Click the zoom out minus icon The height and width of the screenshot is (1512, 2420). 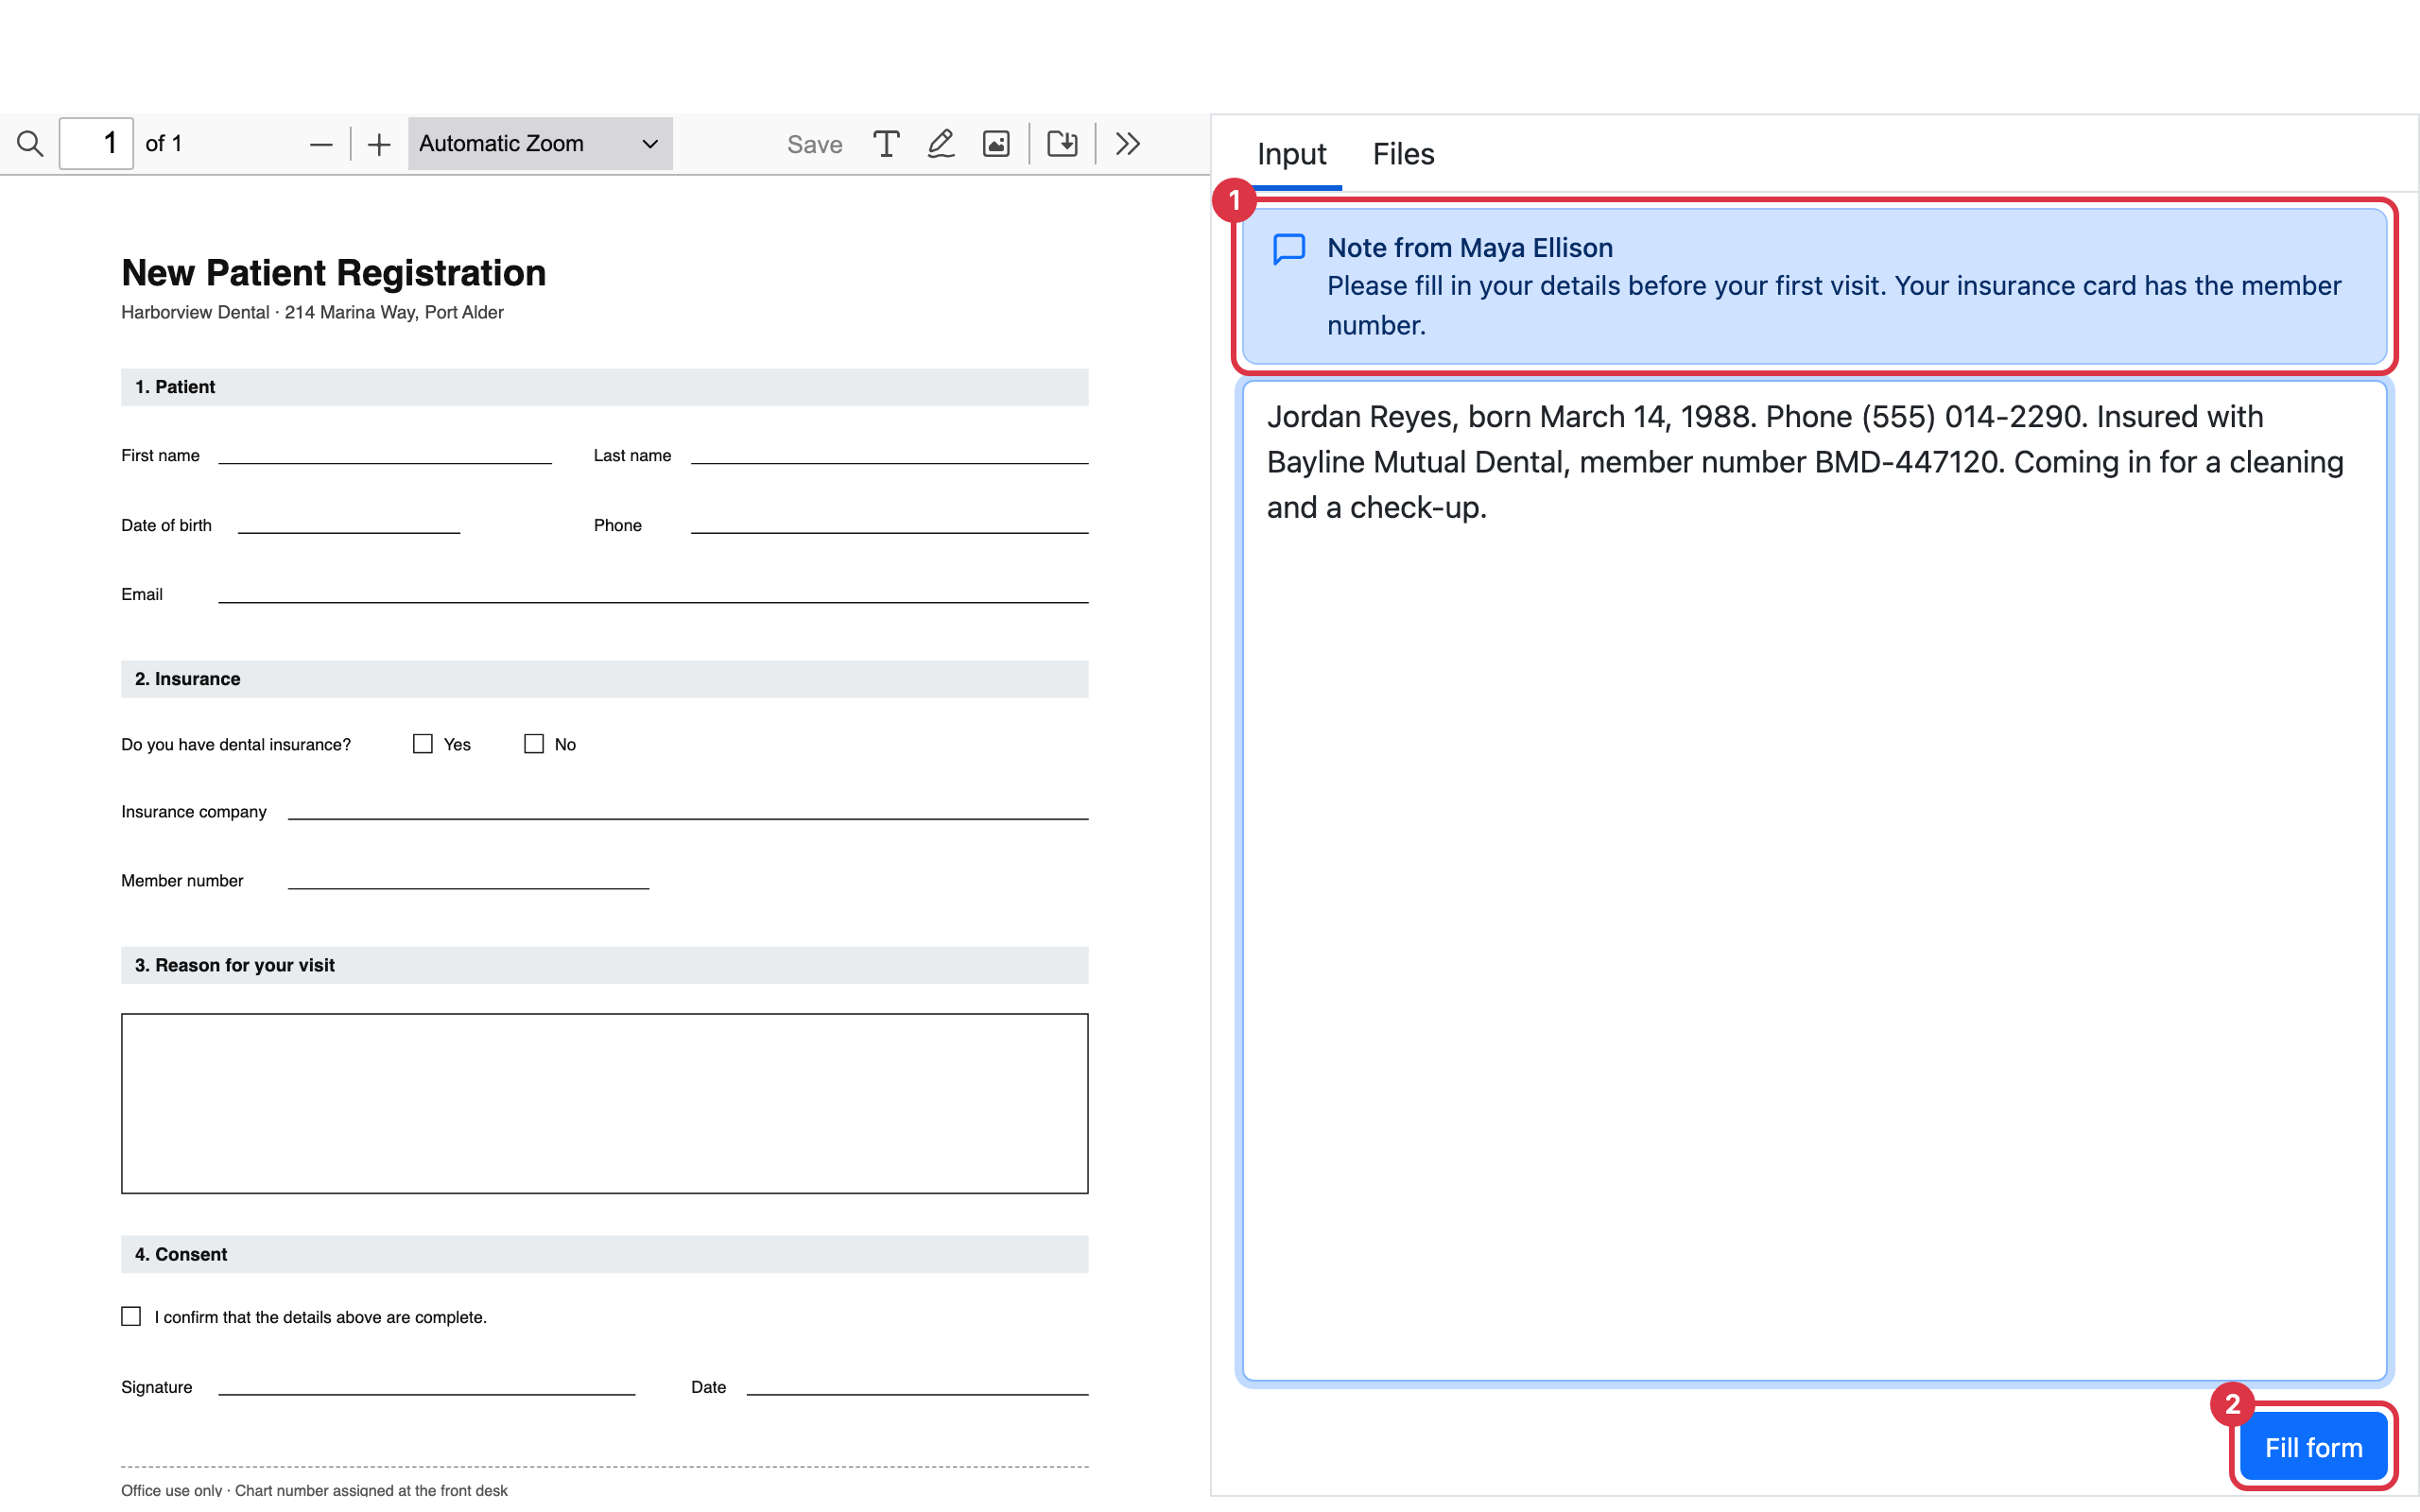pos(320,144)
